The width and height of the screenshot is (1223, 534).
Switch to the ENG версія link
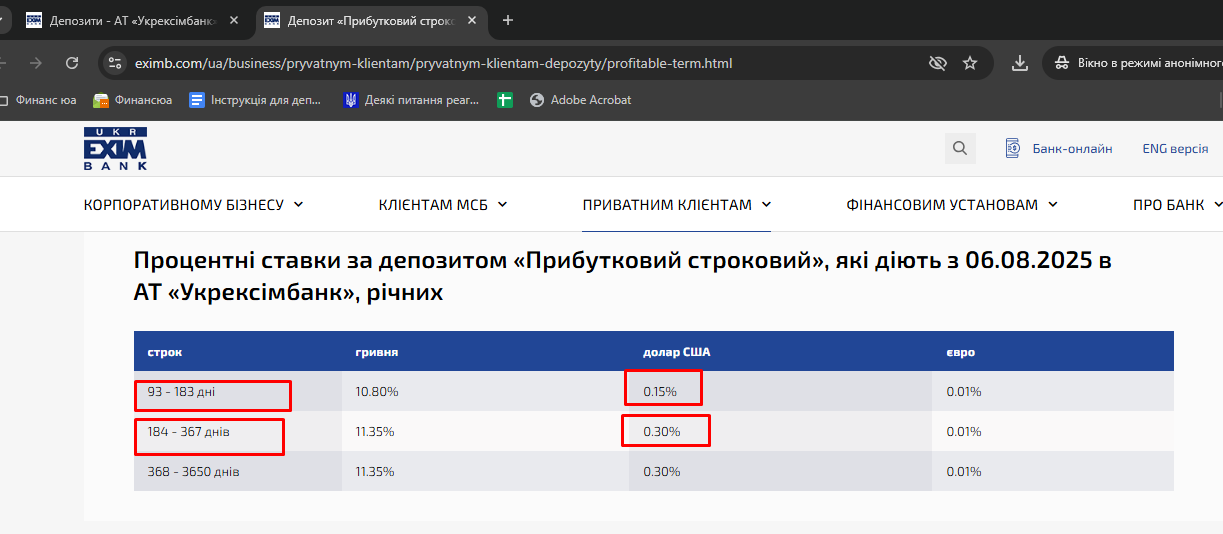coord(1175,149)
